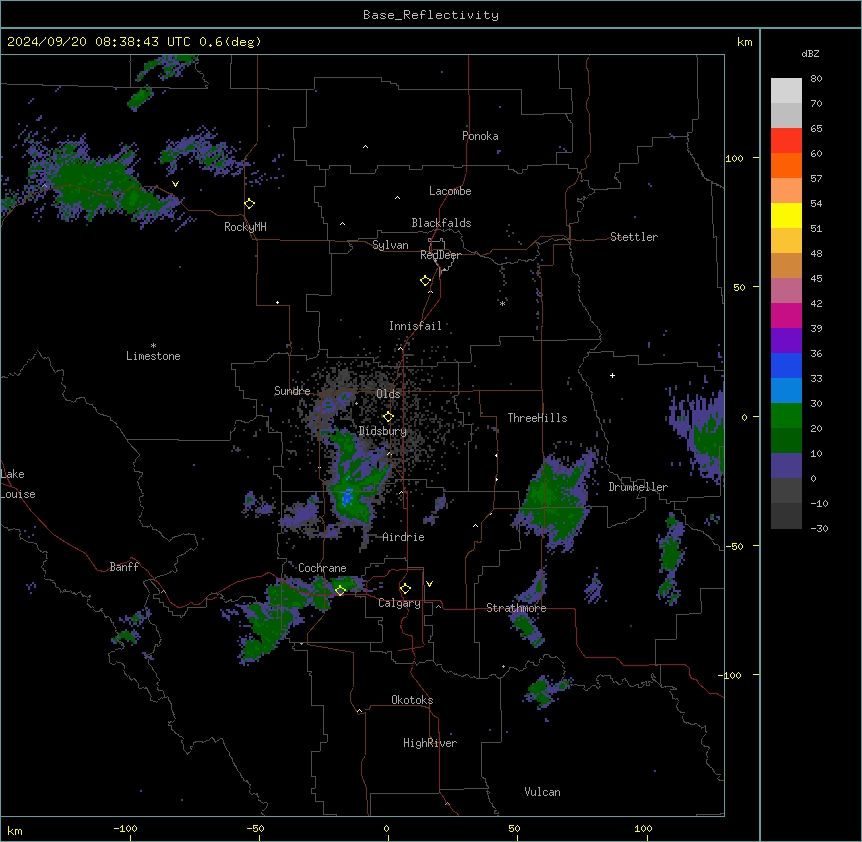This screenshot has height=842, width=862.
Task: Click the blue echo core northwest of Airdrie
Action: (347, 497)
